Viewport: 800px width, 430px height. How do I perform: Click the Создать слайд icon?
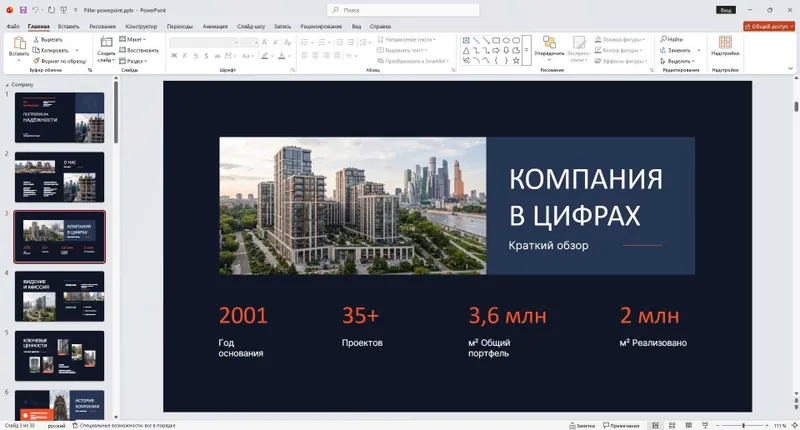(106, 42)
